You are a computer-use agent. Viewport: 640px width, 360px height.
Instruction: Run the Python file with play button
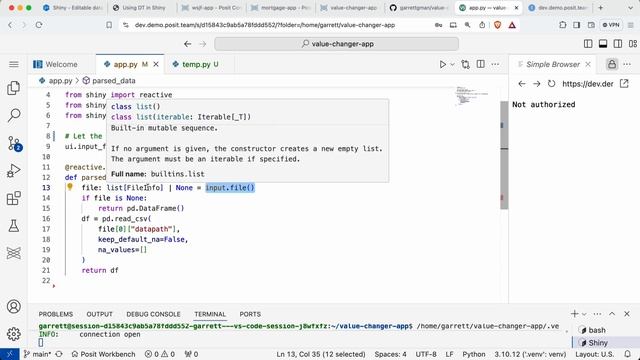pos(442,64)
